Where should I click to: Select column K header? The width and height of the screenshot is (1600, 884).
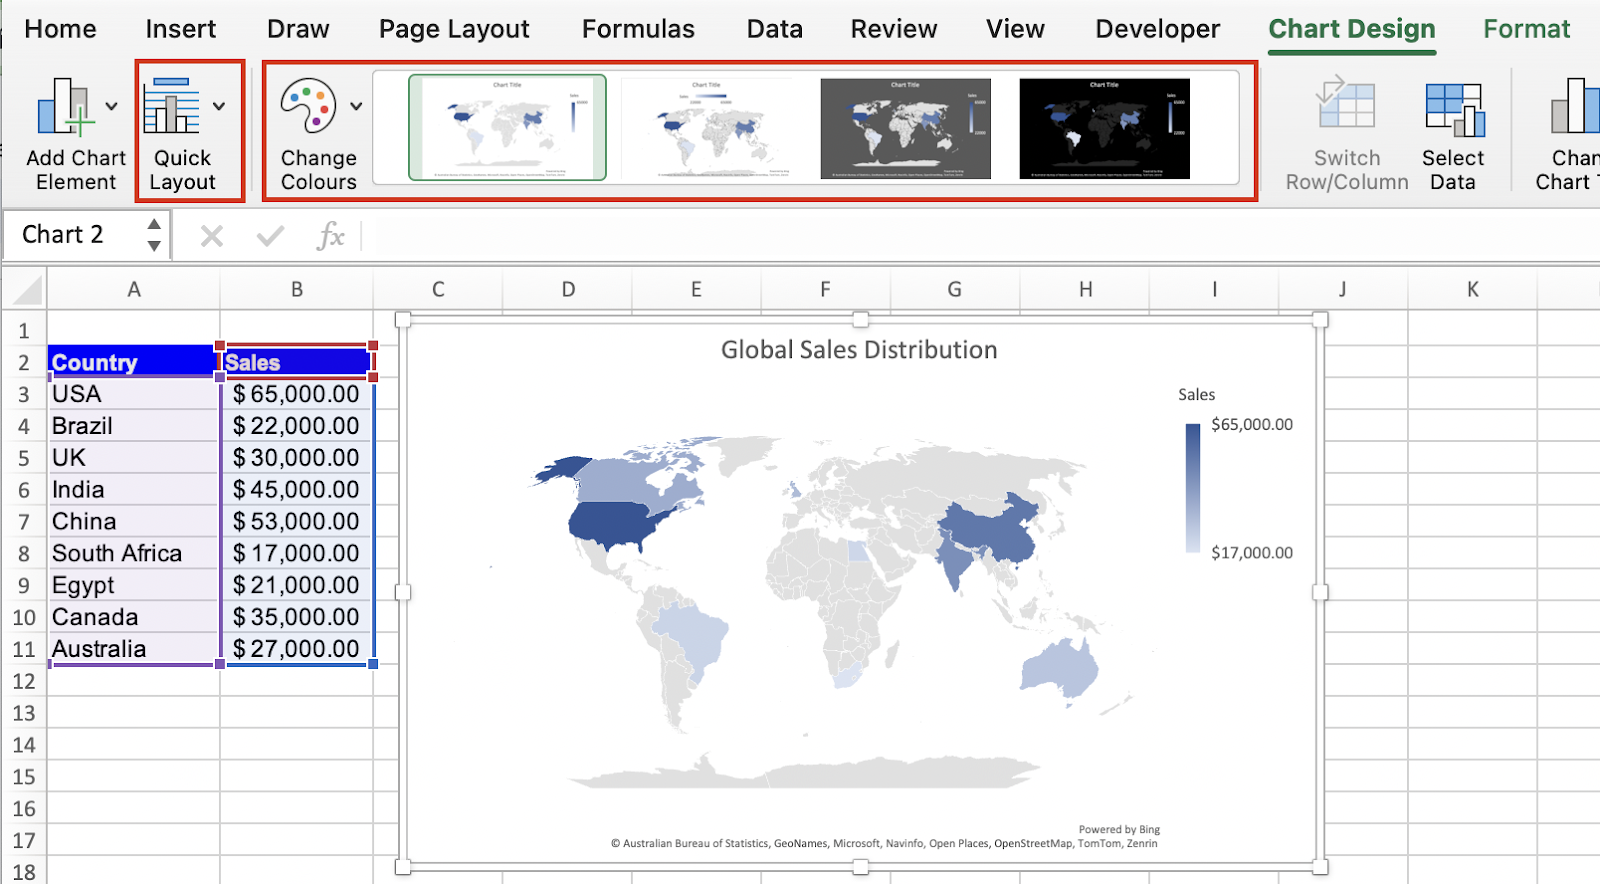coord(1472,289)
